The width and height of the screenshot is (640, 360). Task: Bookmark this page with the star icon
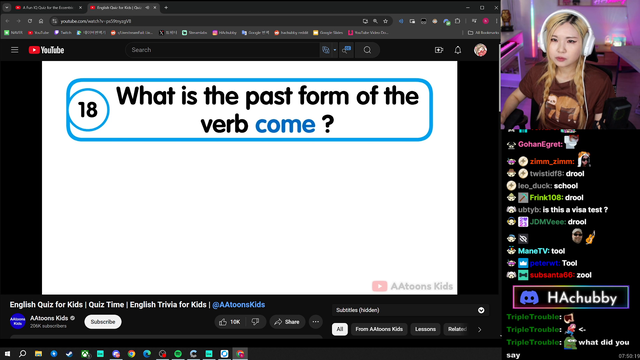click(385, 21)
